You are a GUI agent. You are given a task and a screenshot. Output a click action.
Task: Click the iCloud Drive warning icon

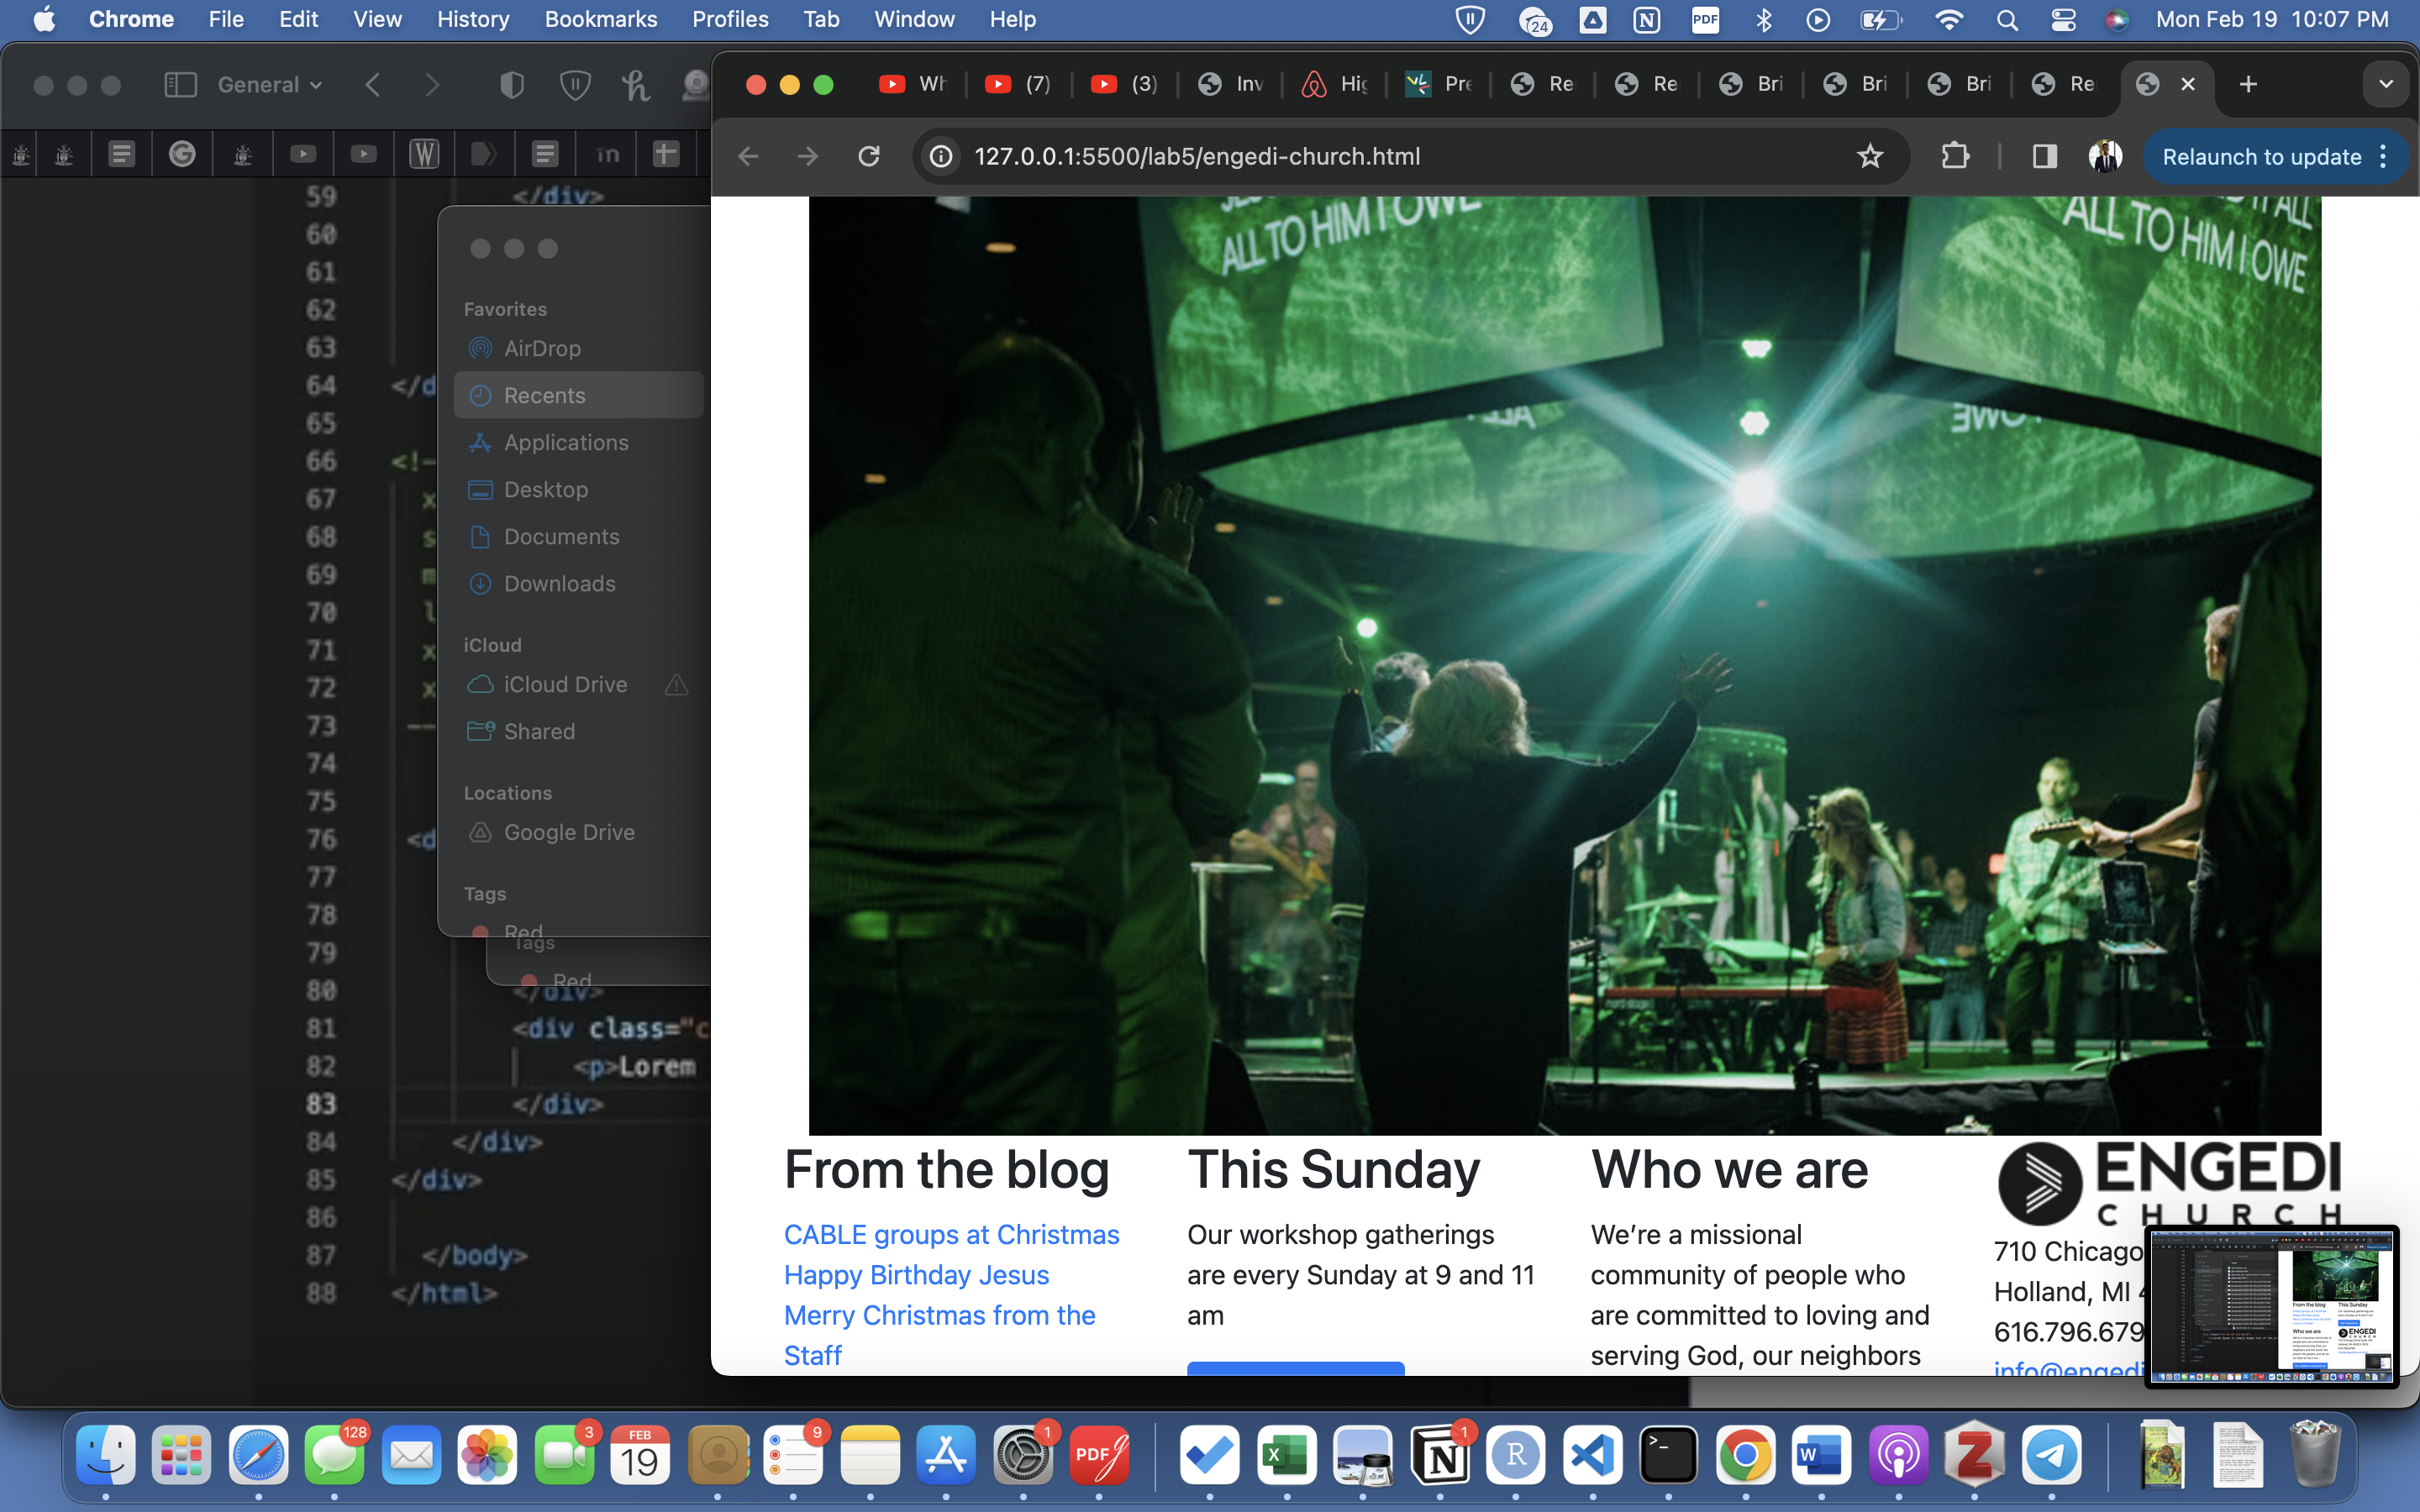coord(677,684)
